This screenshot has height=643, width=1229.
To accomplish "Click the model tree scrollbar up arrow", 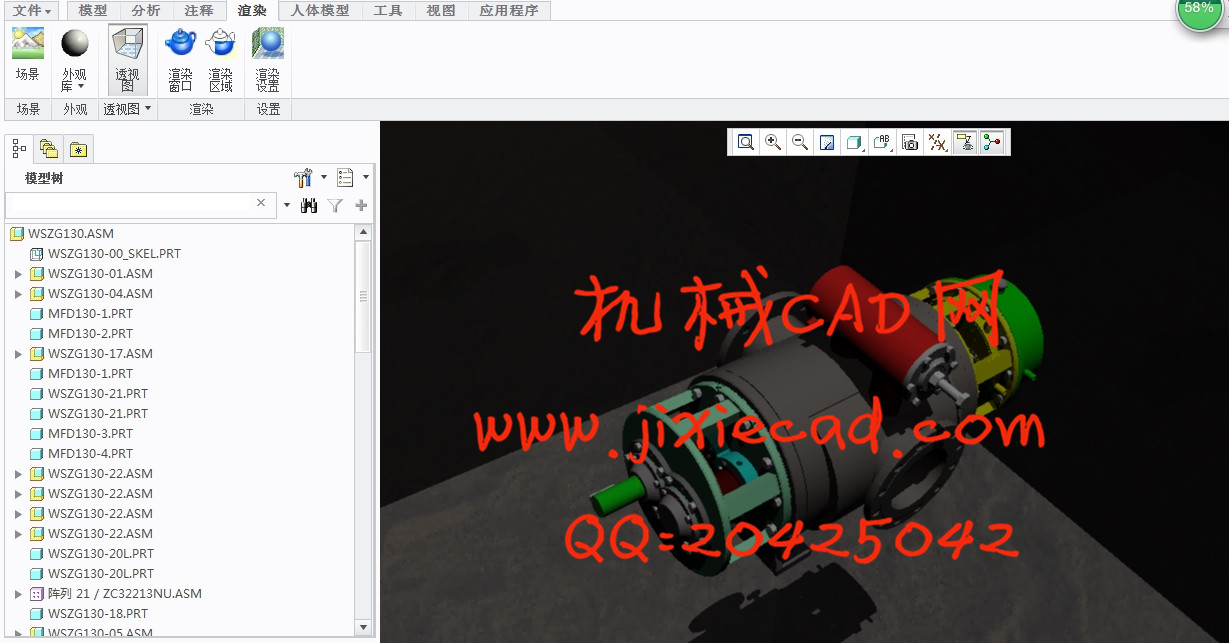I will (x=363, y=232).
